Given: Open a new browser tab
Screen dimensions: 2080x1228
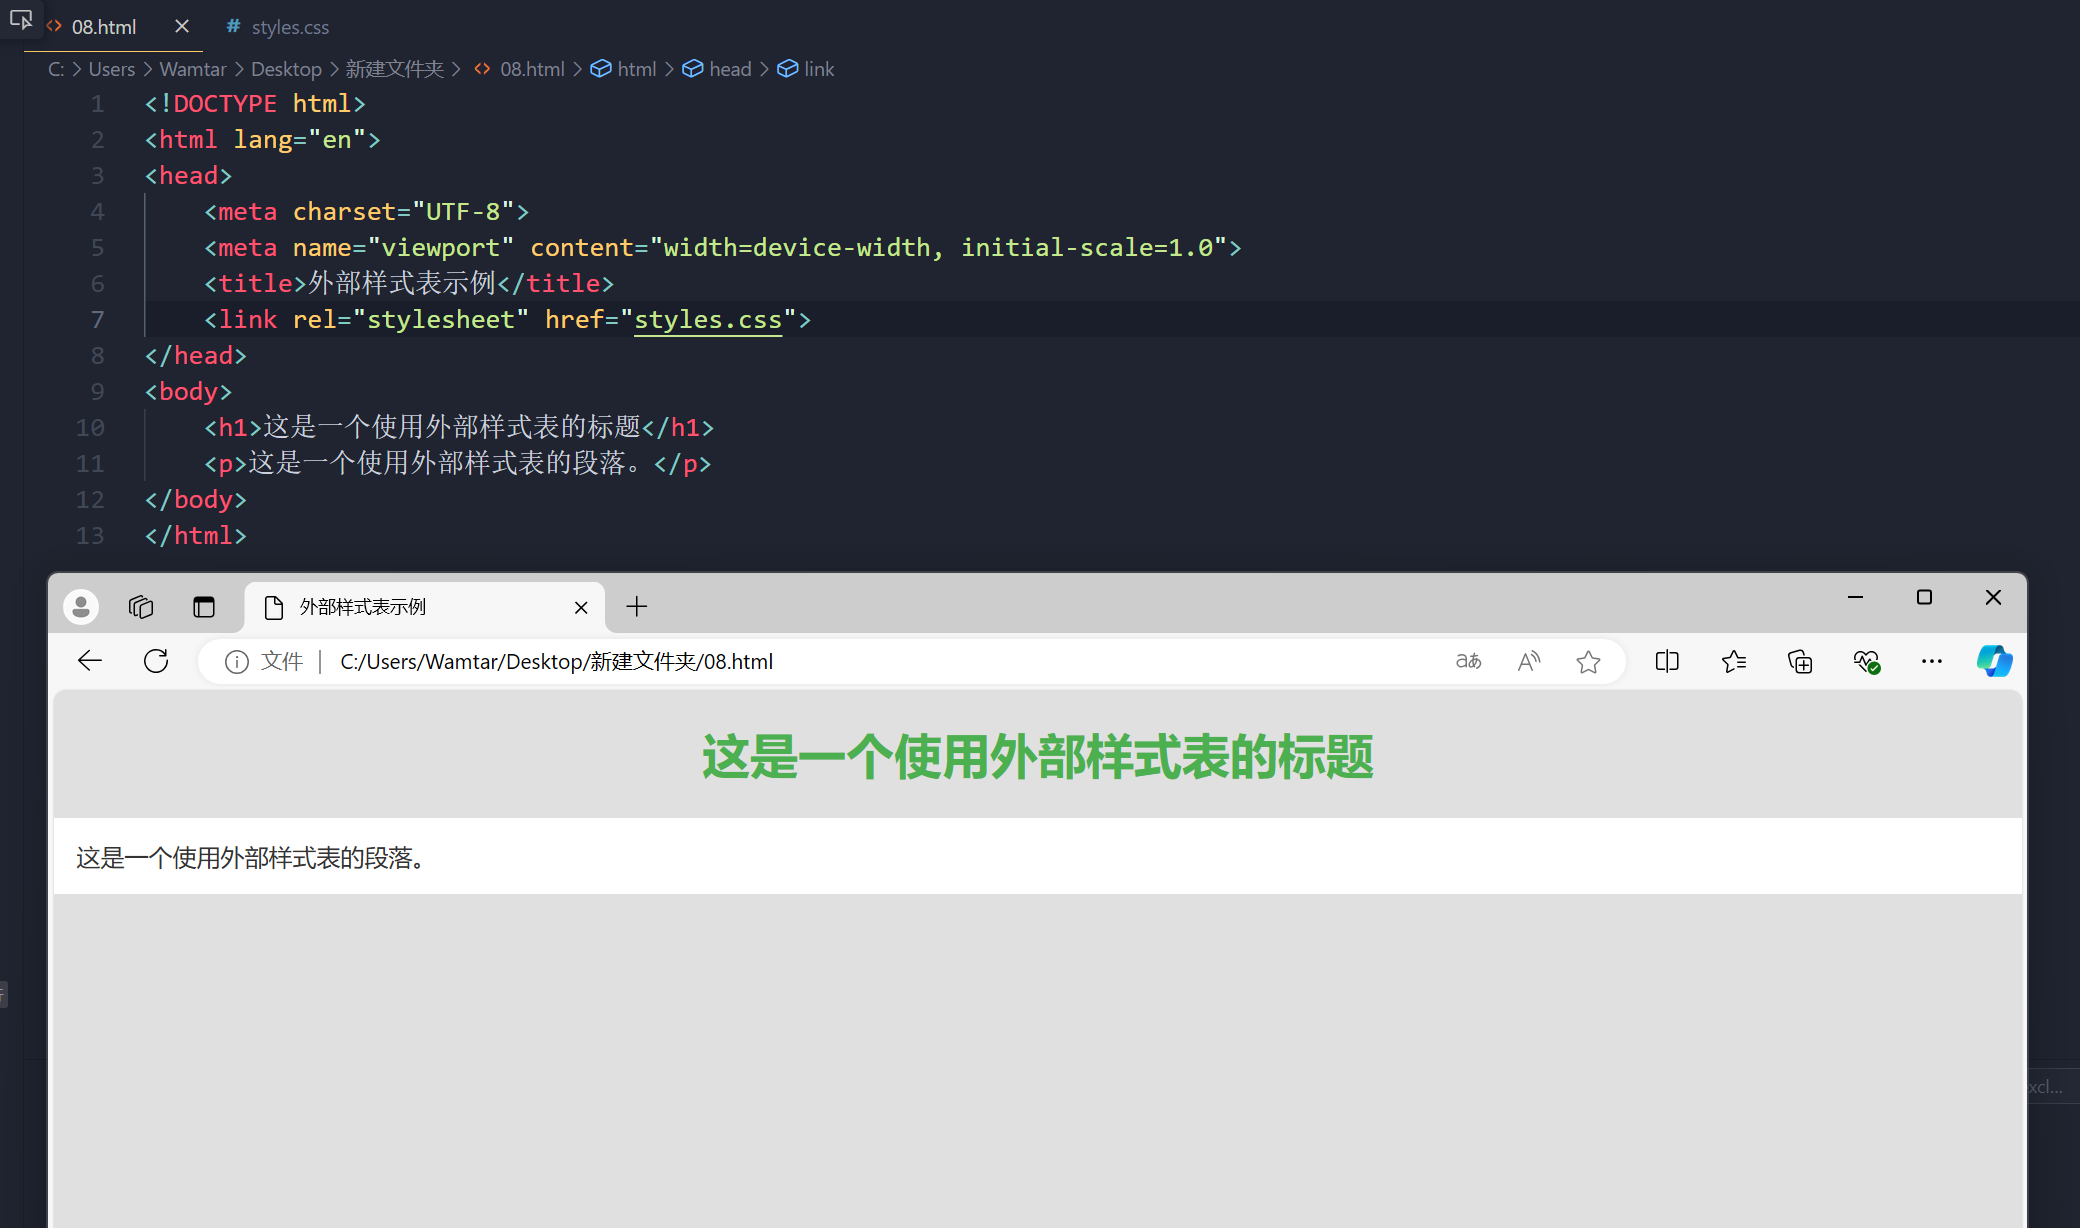Looking at the screenshot, I should (636, 606).
